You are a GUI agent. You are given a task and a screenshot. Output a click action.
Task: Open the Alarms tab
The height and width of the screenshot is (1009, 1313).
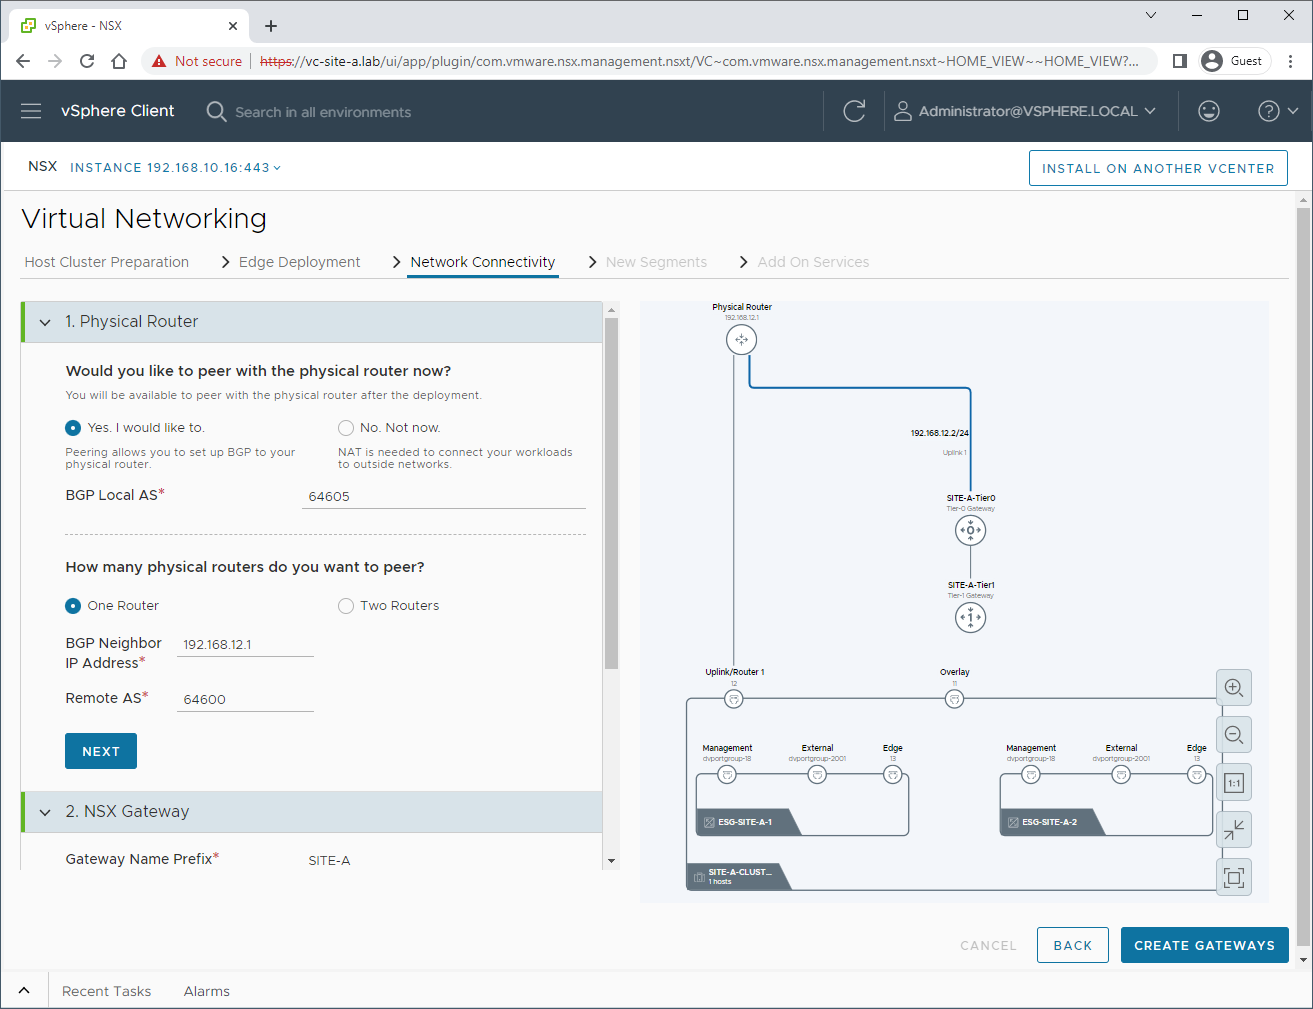click(207, 991)
